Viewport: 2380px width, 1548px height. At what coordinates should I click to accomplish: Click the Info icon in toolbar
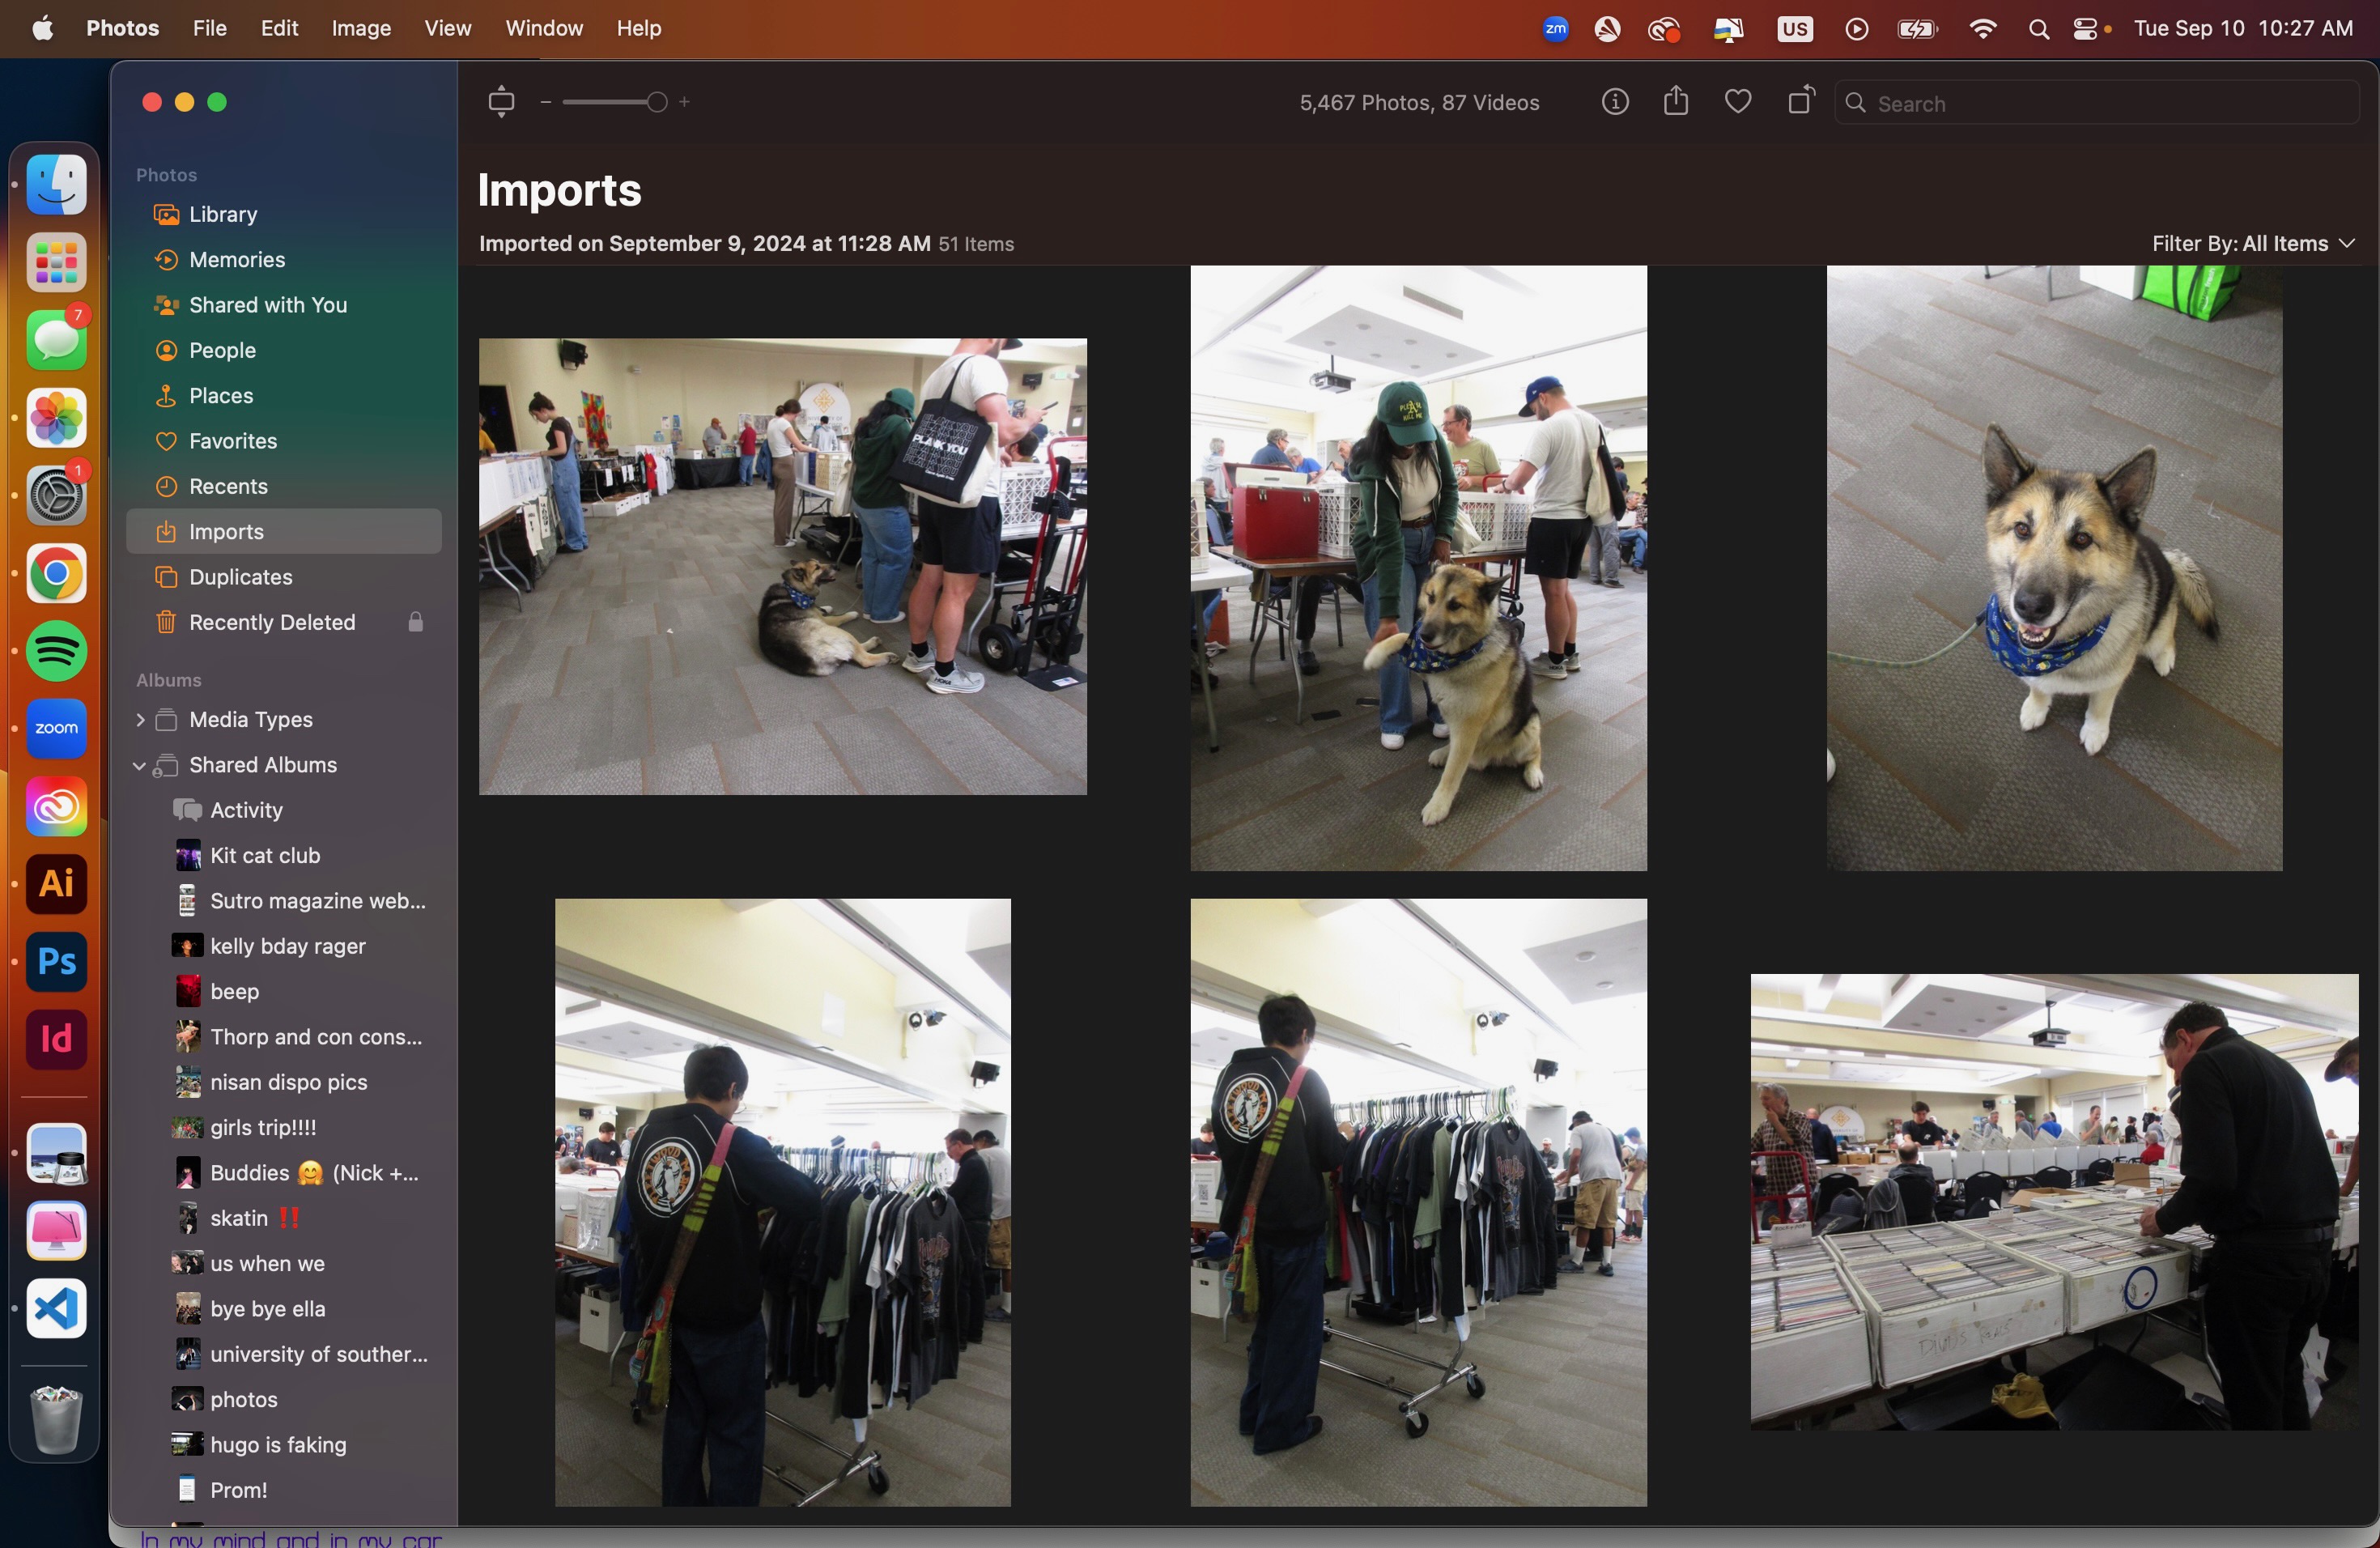click(1615, 102)
